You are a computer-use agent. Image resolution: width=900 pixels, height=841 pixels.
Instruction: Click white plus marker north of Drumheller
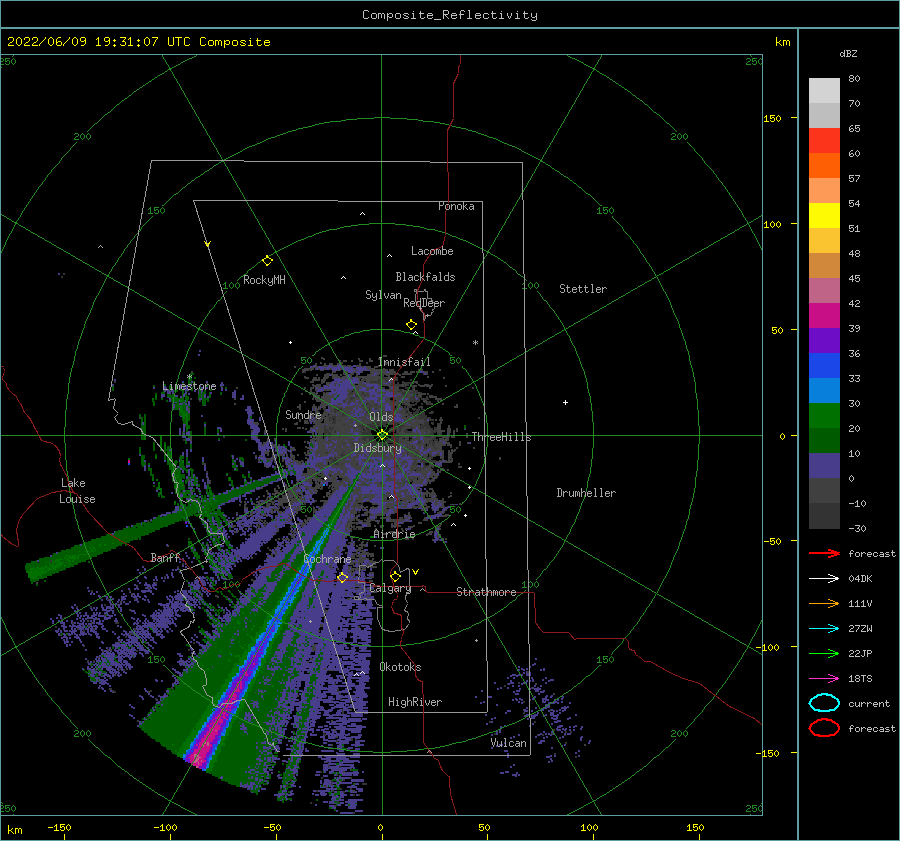click(x=565, y=402)
